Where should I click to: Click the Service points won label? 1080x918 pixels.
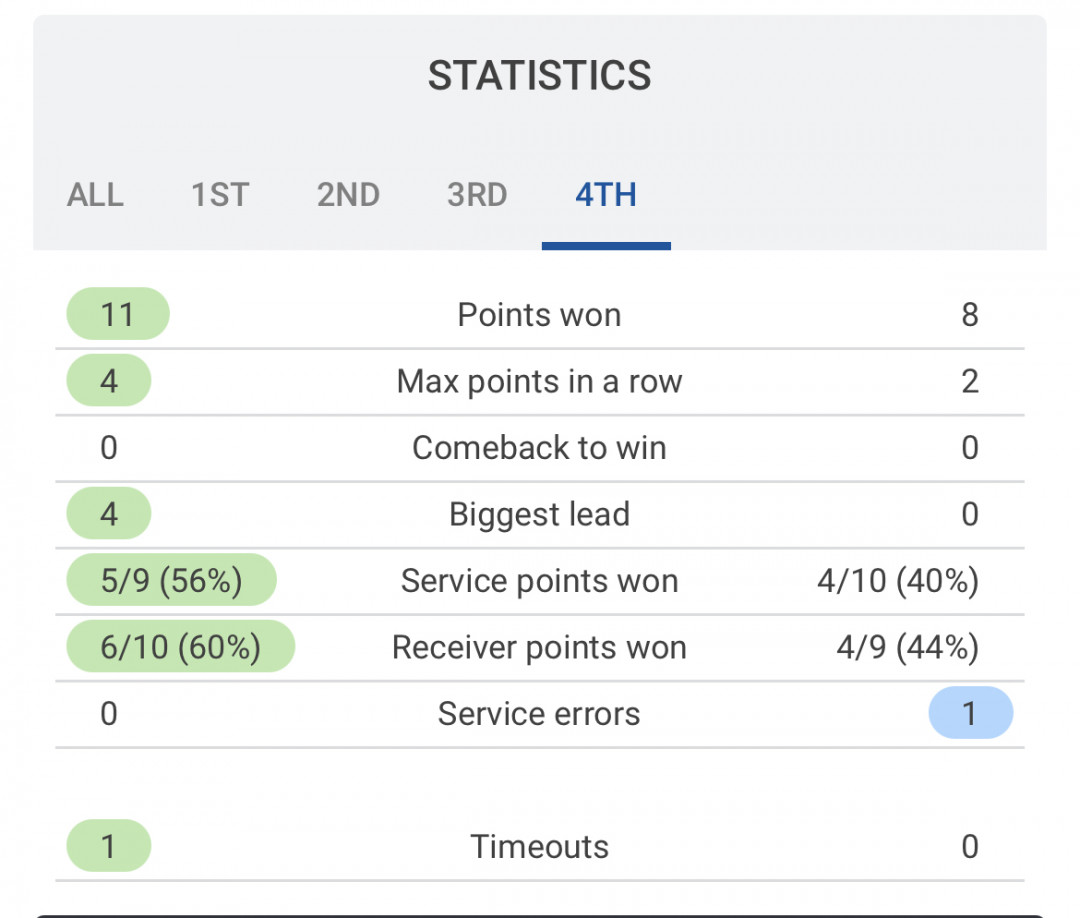[540, 581]
